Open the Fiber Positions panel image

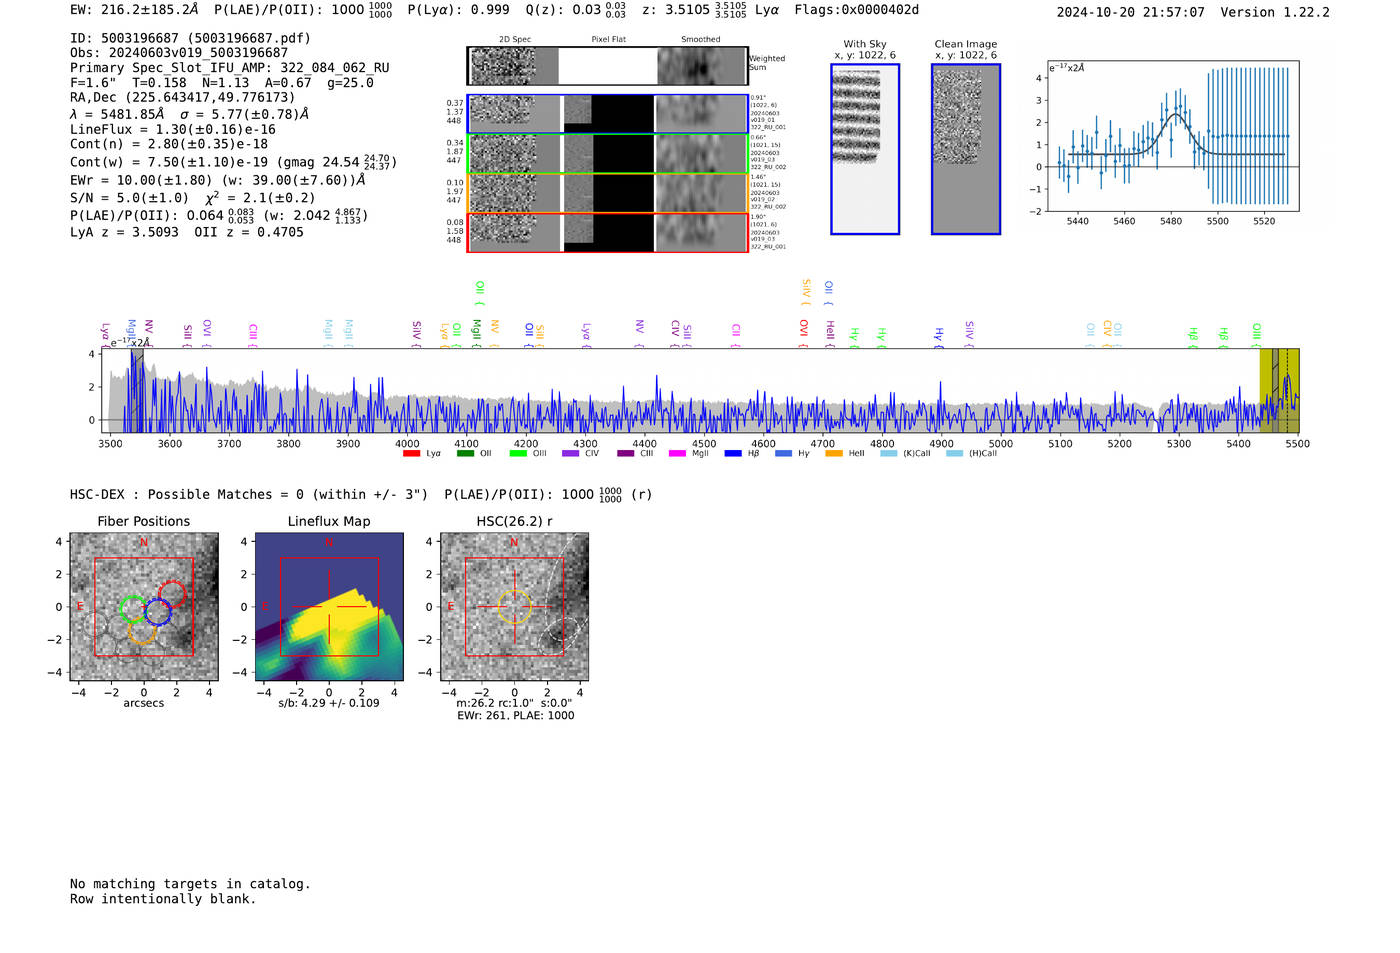click(x=144, y=607)
